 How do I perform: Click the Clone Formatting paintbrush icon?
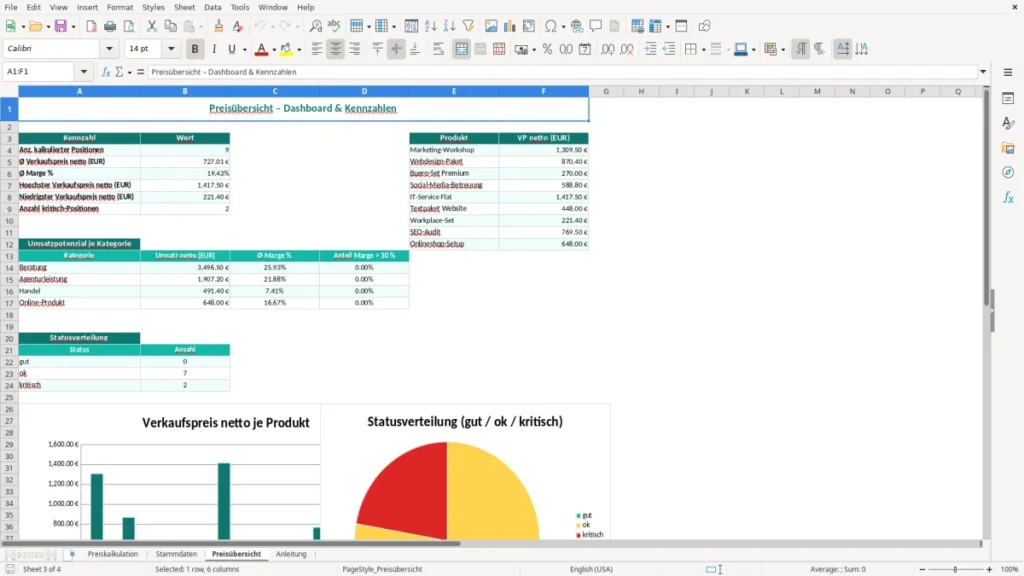pyautogui.click(x=219, y=26)
